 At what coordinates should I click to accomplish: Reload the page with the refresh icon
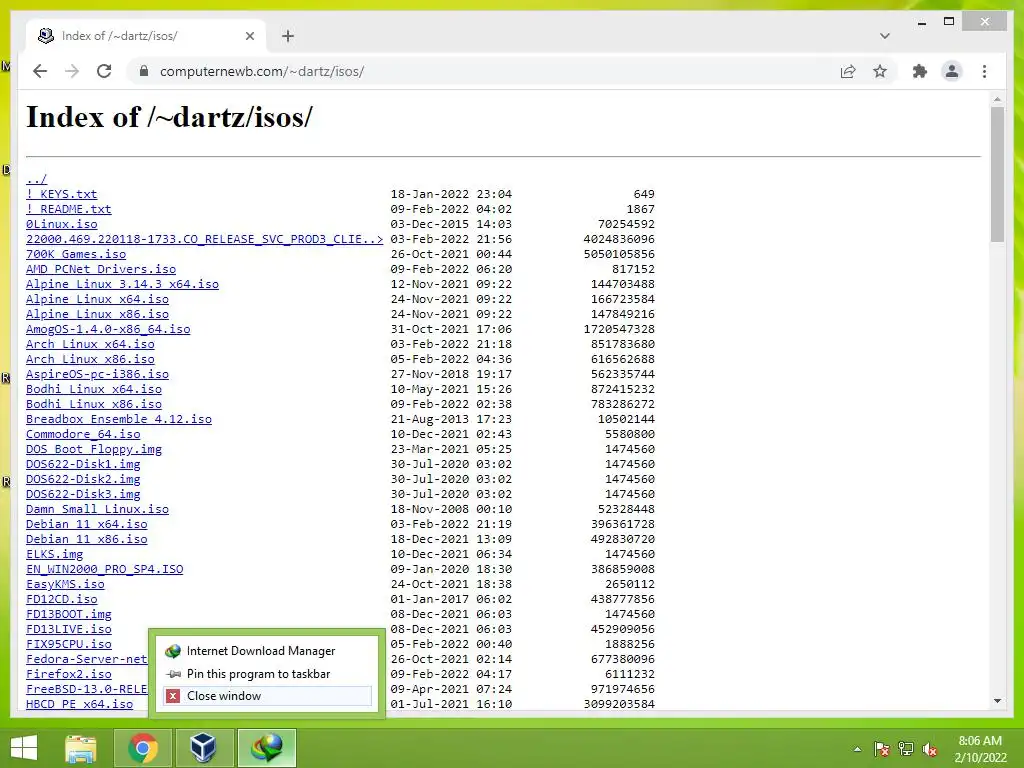click(104, 71)
